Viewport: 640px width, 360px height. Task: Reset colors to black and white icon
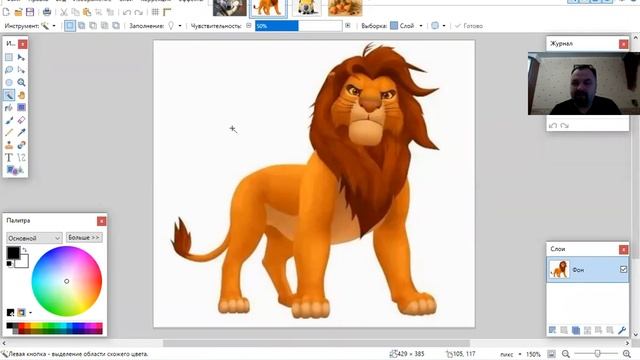pyautogui.click(x=9, y=264)
